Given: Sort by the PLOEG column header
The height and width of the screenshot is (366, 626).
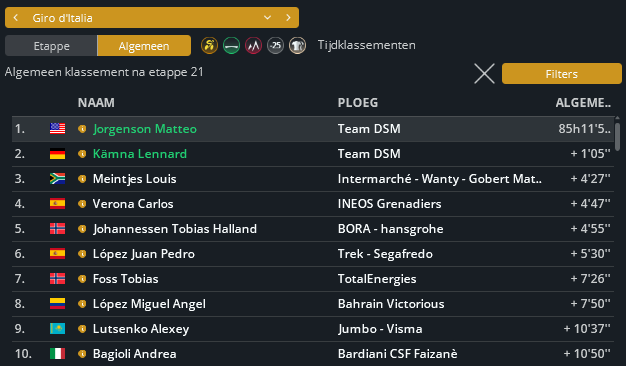Looking at the screenshot, I should coord(358,103).
